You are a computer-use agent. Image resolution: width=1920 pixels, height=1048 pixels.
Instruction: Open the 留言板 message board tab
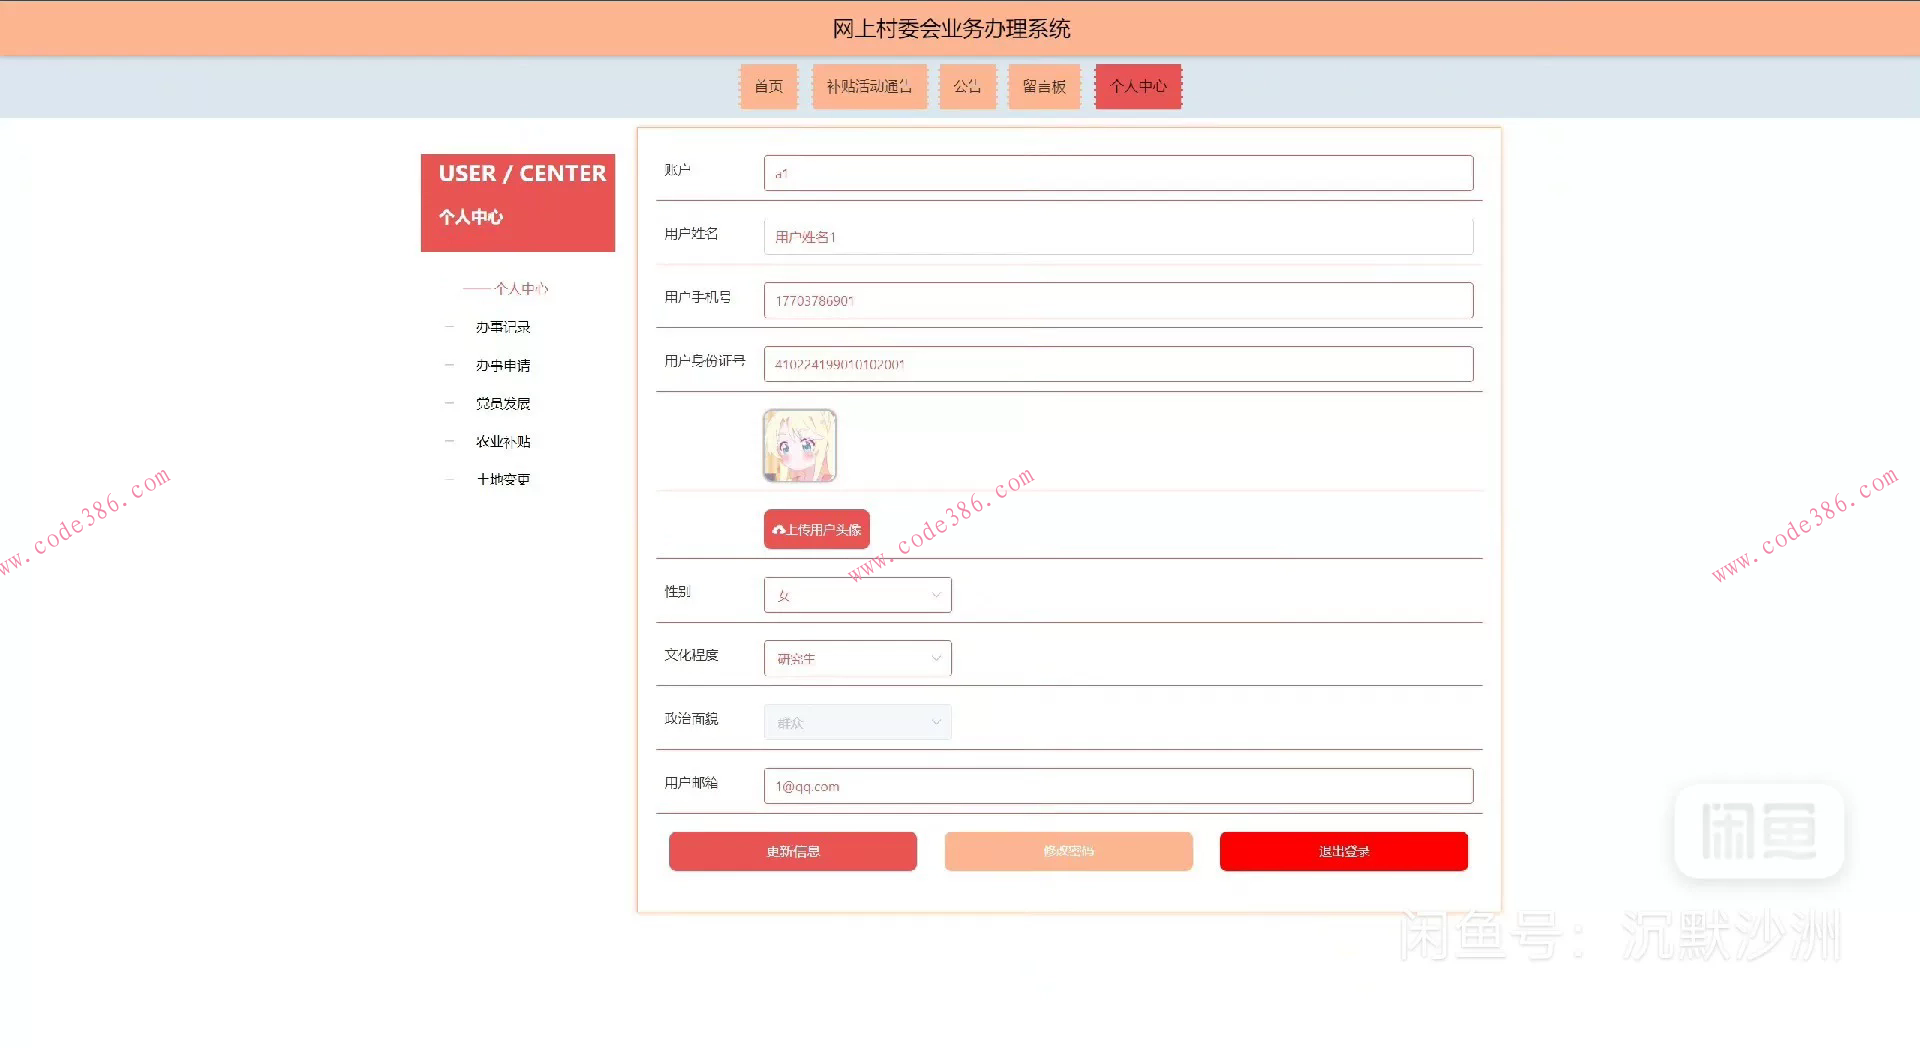pyautogui.click(x=1043, y=86)
